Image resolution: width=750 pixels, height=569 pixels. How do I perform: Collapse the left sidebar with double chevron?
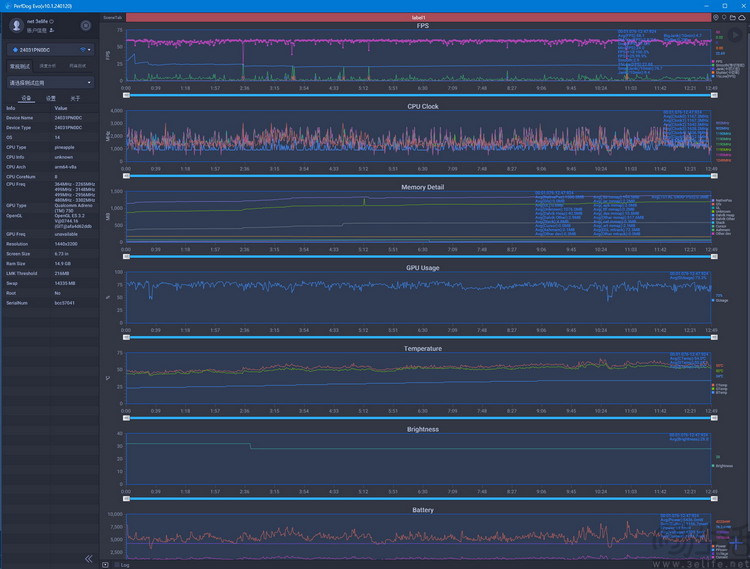point(88,558)
